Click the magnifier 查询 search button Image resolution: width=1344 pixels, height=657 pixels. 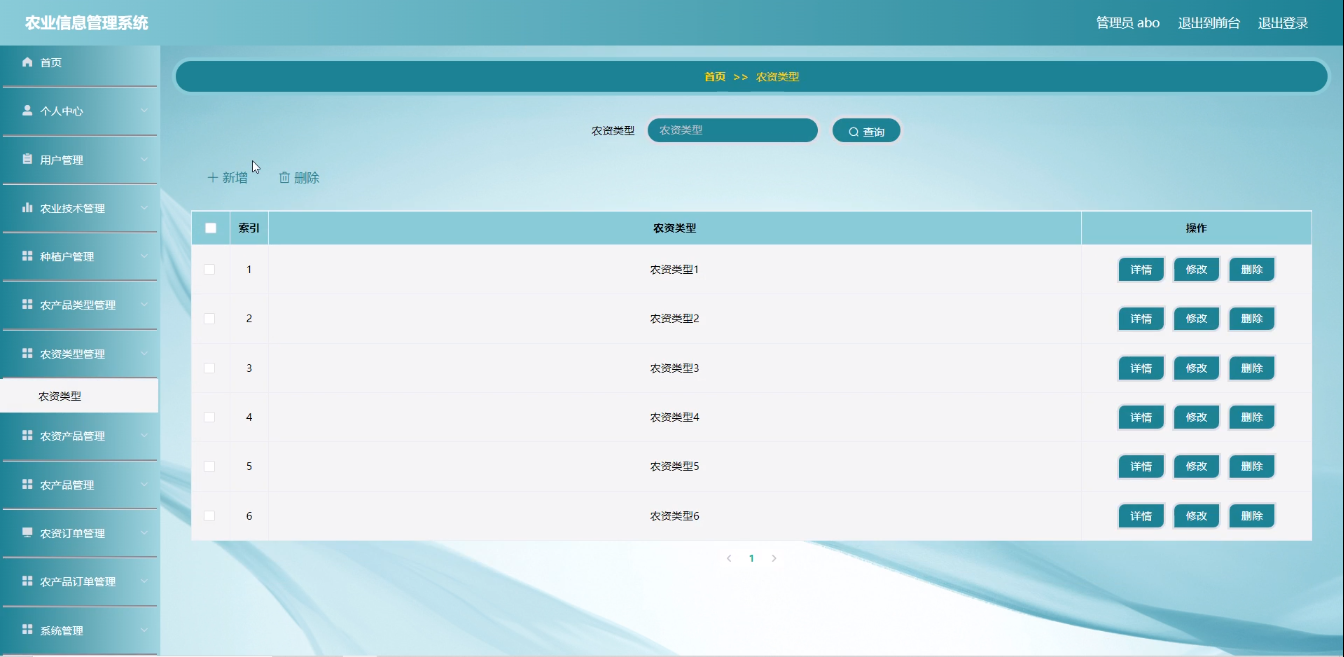[x=866, y=131]
